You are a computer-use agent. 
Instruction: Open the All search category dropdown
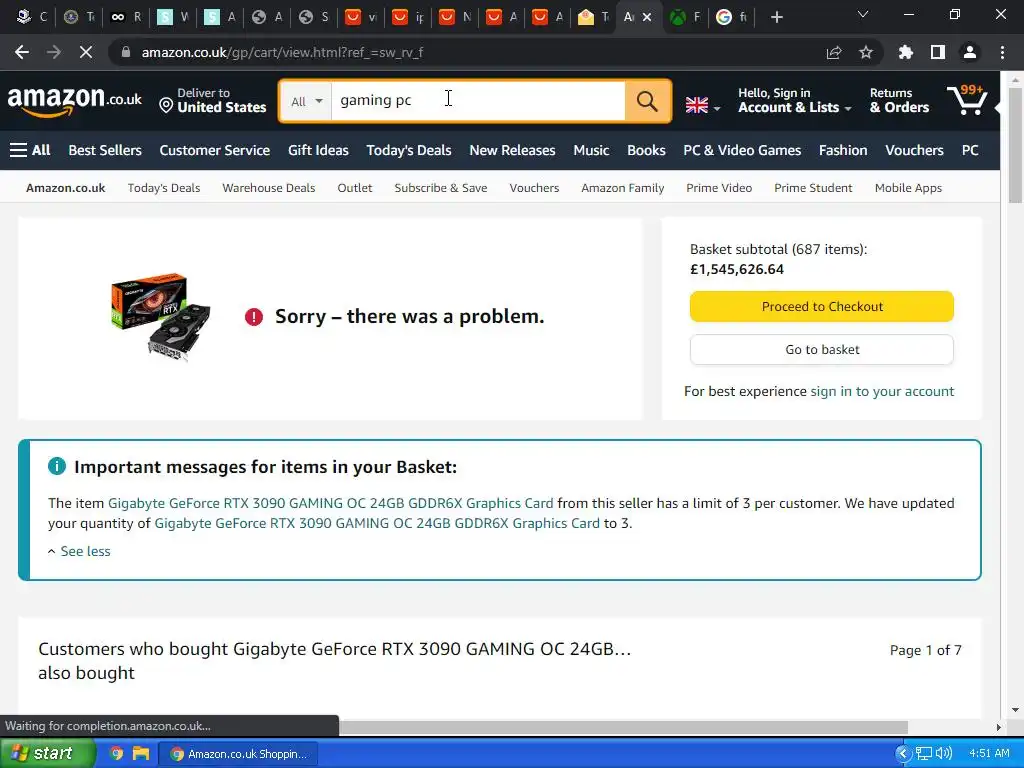306,101
